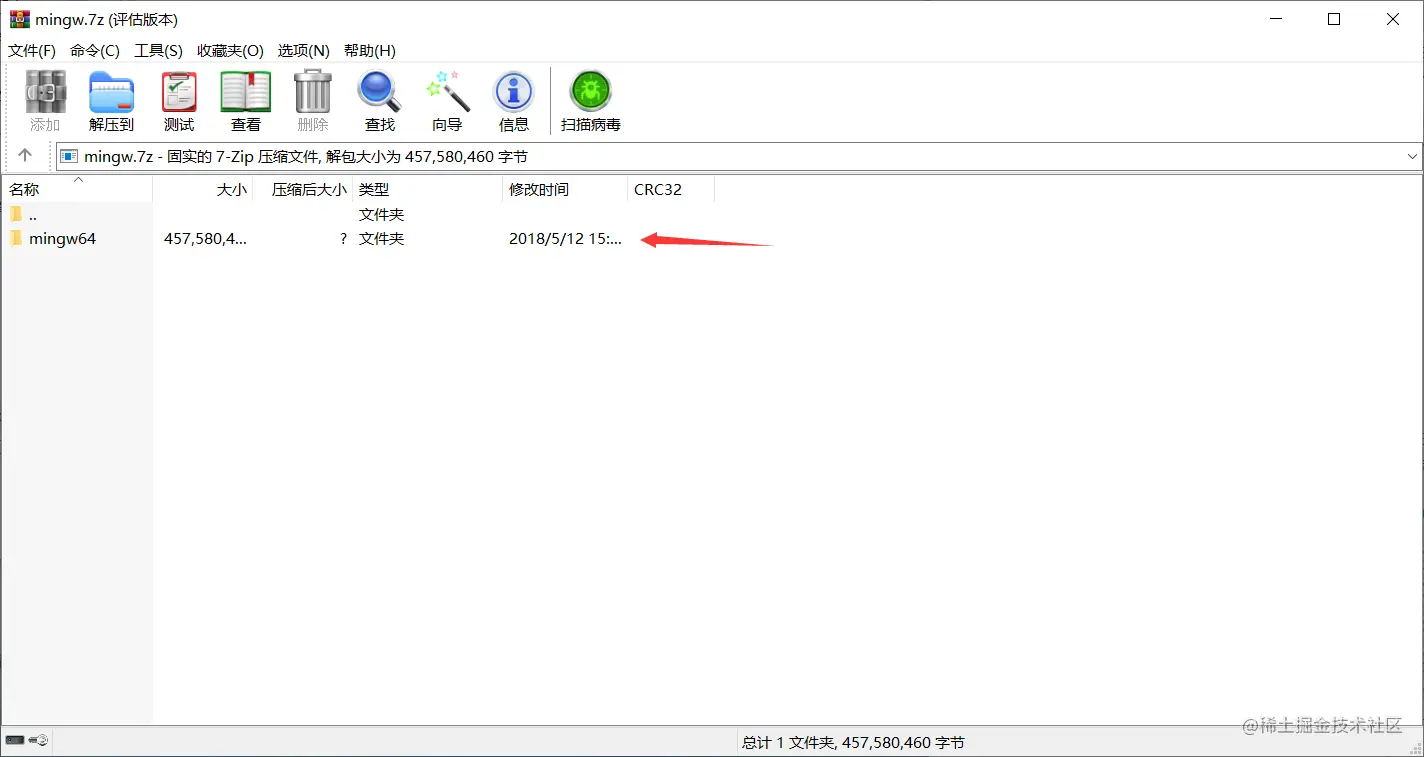Image resolution: width=1424 pixels, height=757 pixels.
Task: Sort by Size (大小) column header
Action: [203, 189]
